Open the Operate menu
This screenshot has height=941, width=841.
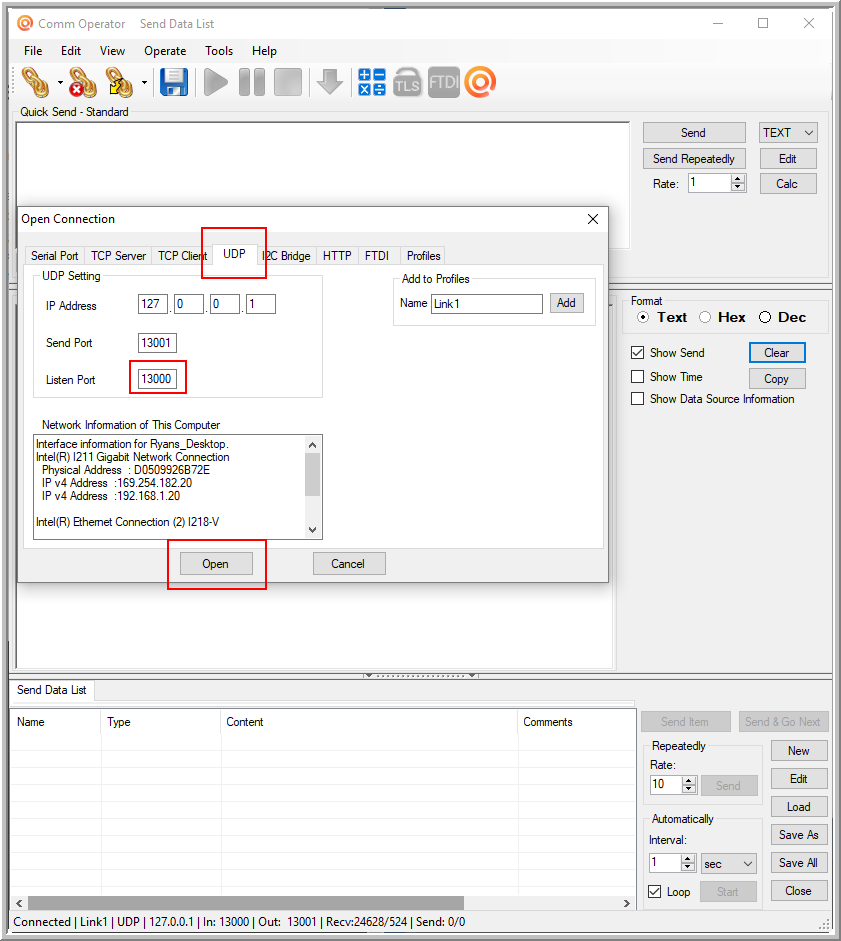pyautogui.click(x=165, y=51)
